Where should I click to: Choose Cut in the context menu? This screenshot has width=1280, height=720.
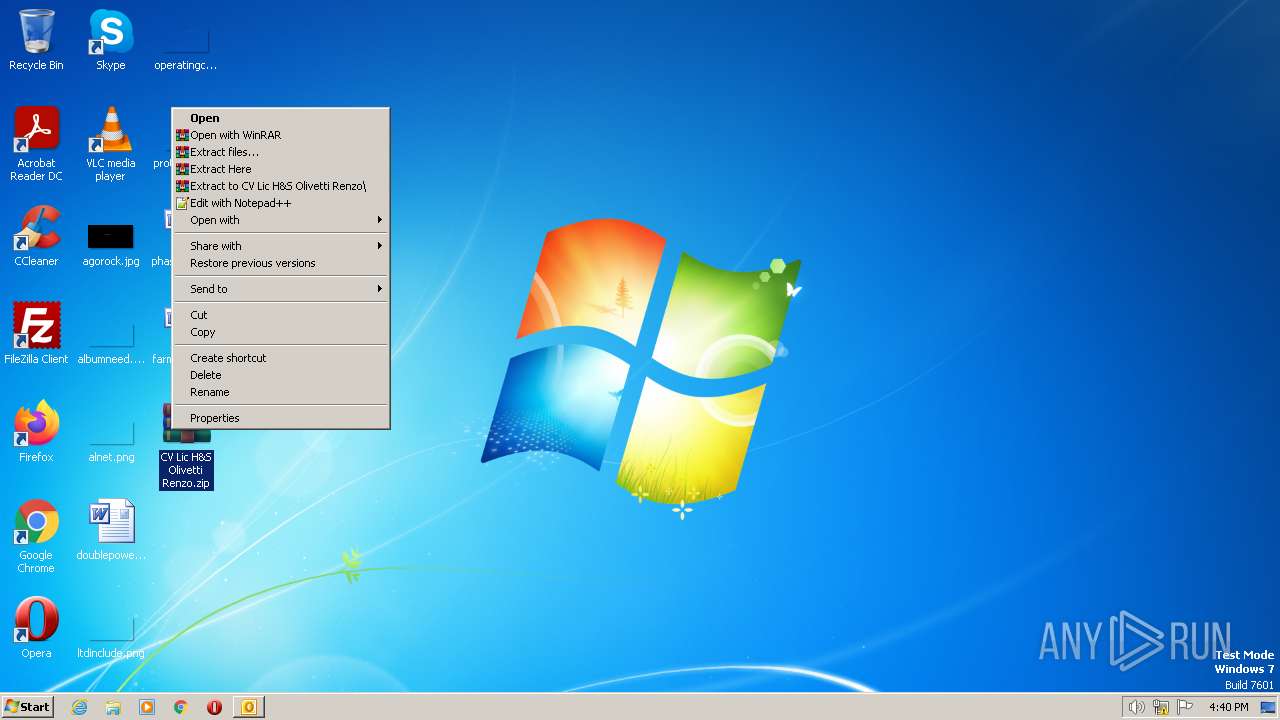[x=281, y=315]
